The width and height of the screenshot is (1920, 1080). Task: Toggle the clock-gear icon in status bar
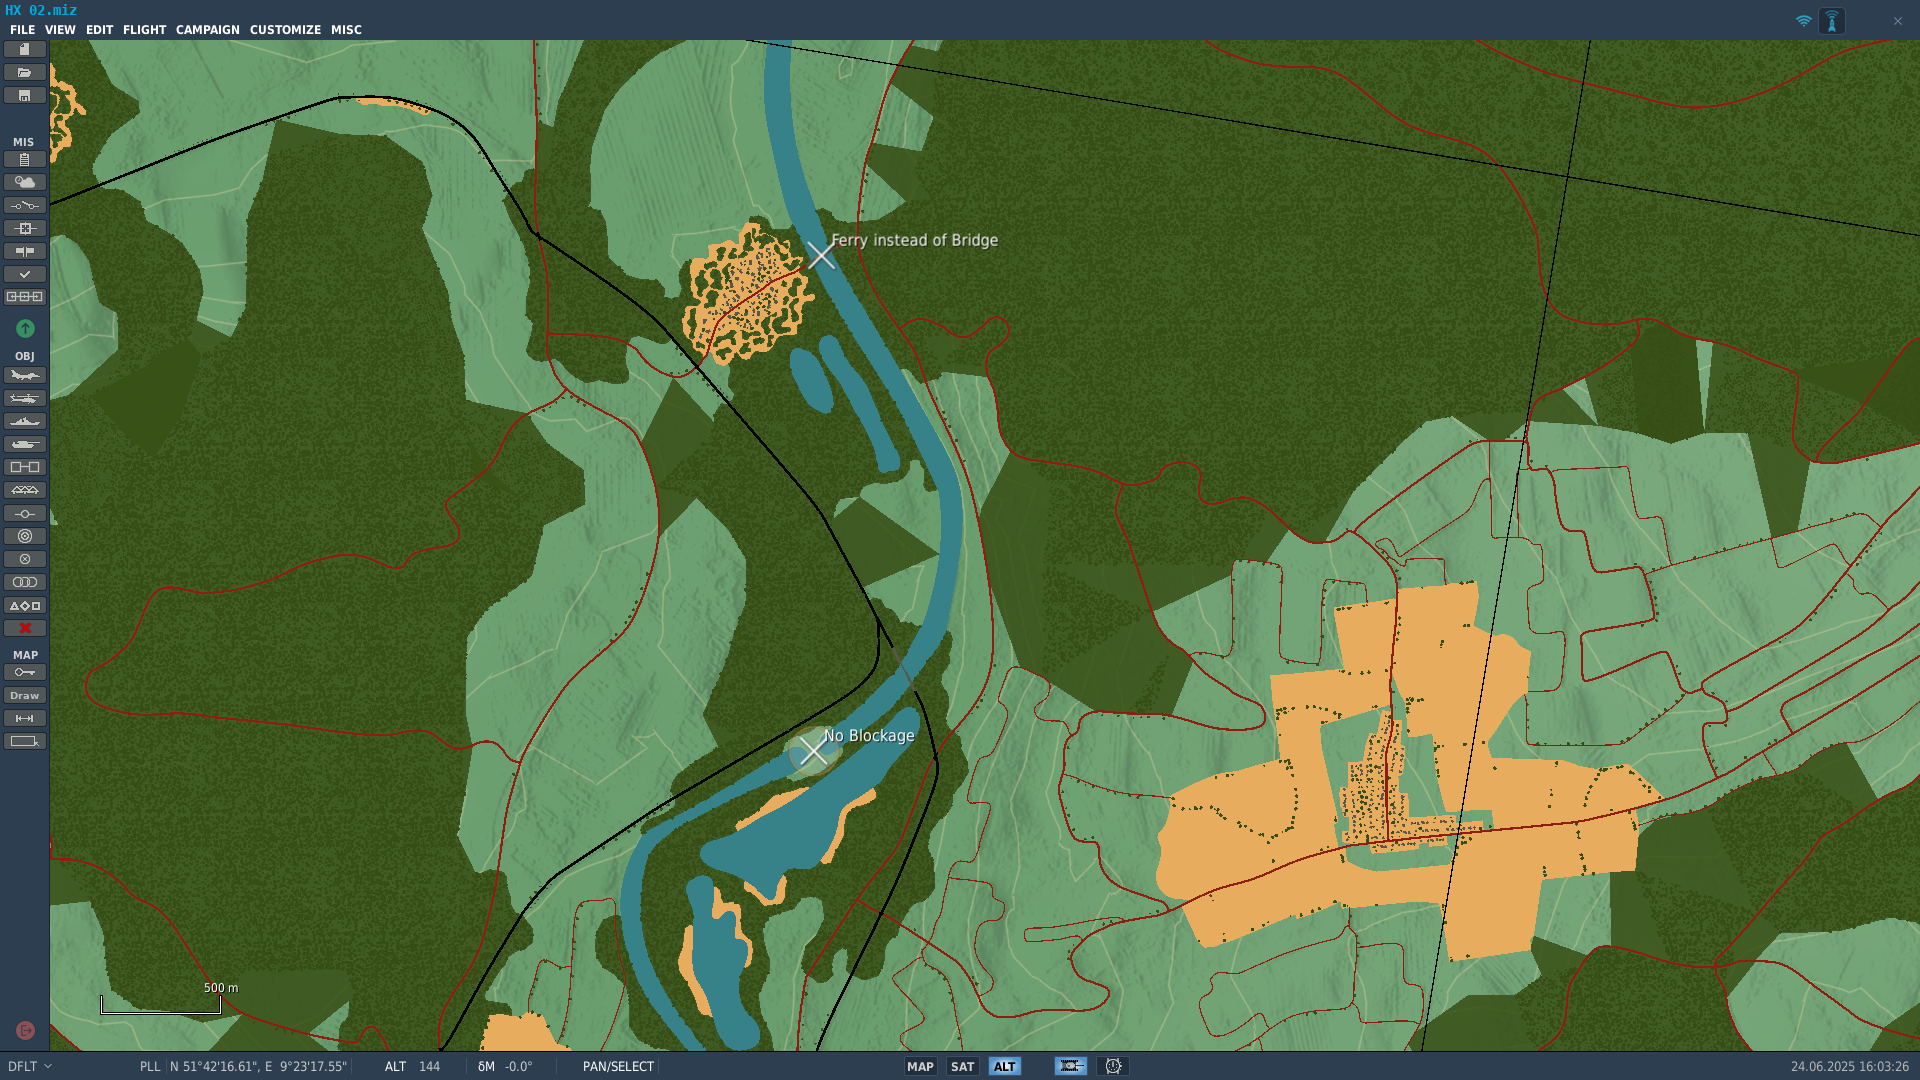click(1113, 1066)
